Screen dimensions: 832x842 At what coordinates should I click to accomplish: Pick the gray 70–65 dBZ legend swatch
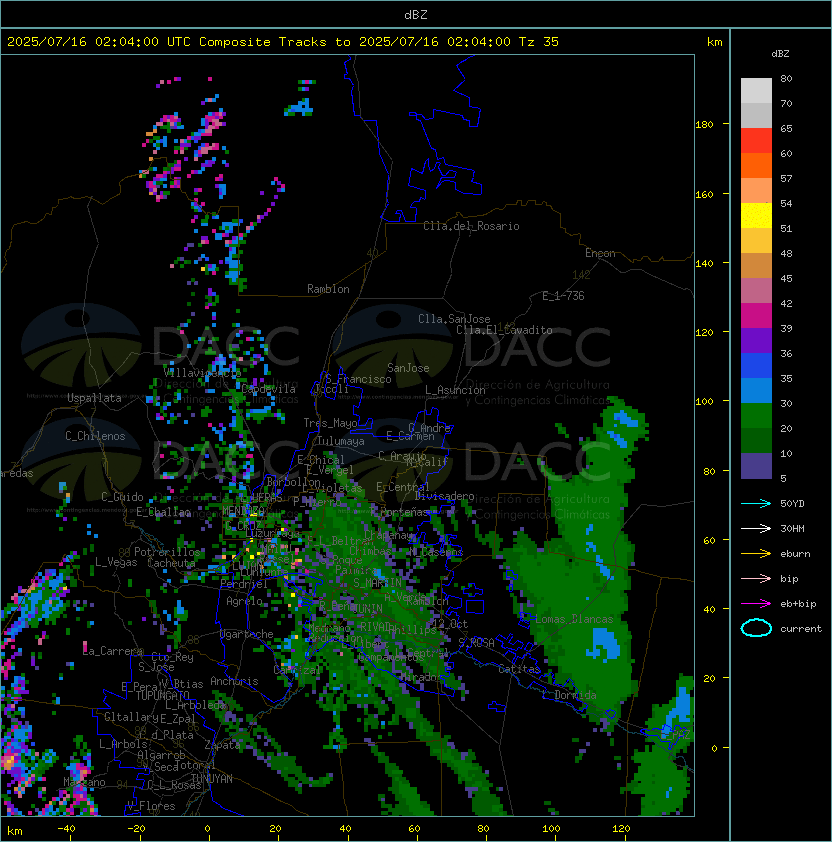click(x=756, y=116)
